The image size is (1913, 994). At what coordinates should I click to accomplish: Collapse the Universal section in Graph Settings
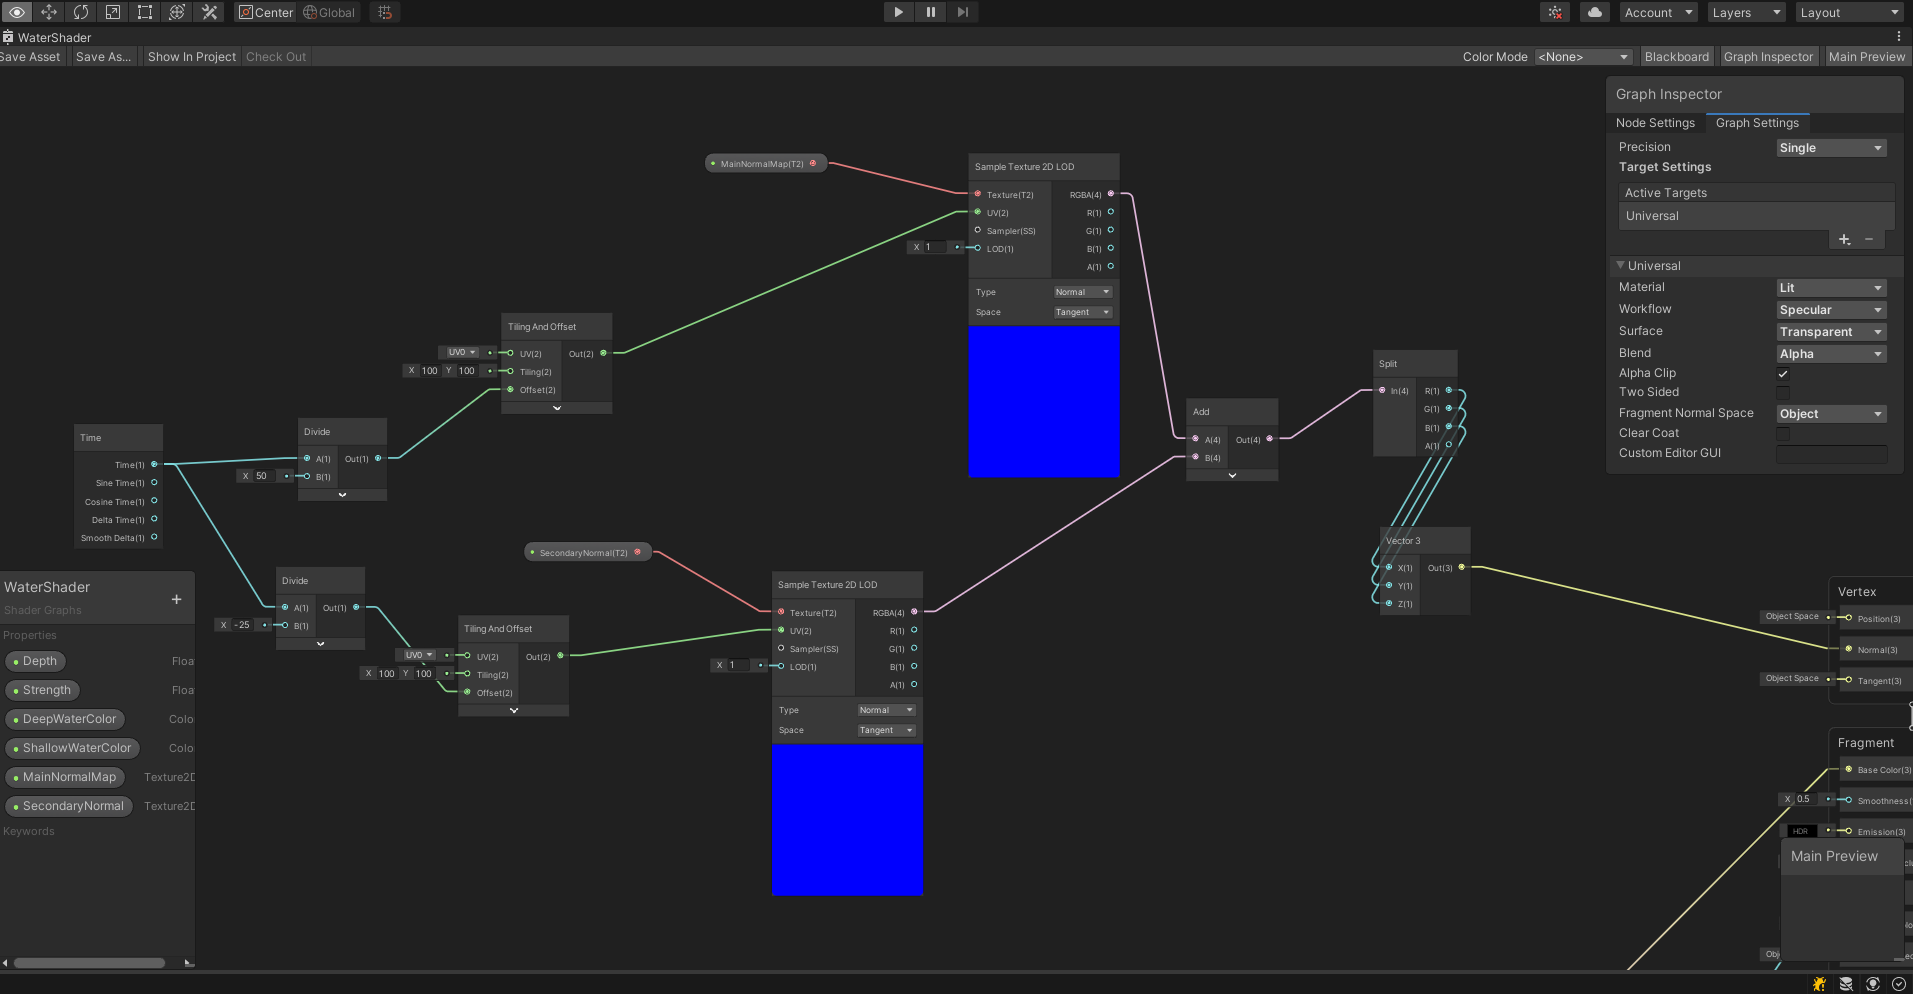[1621, 265]
